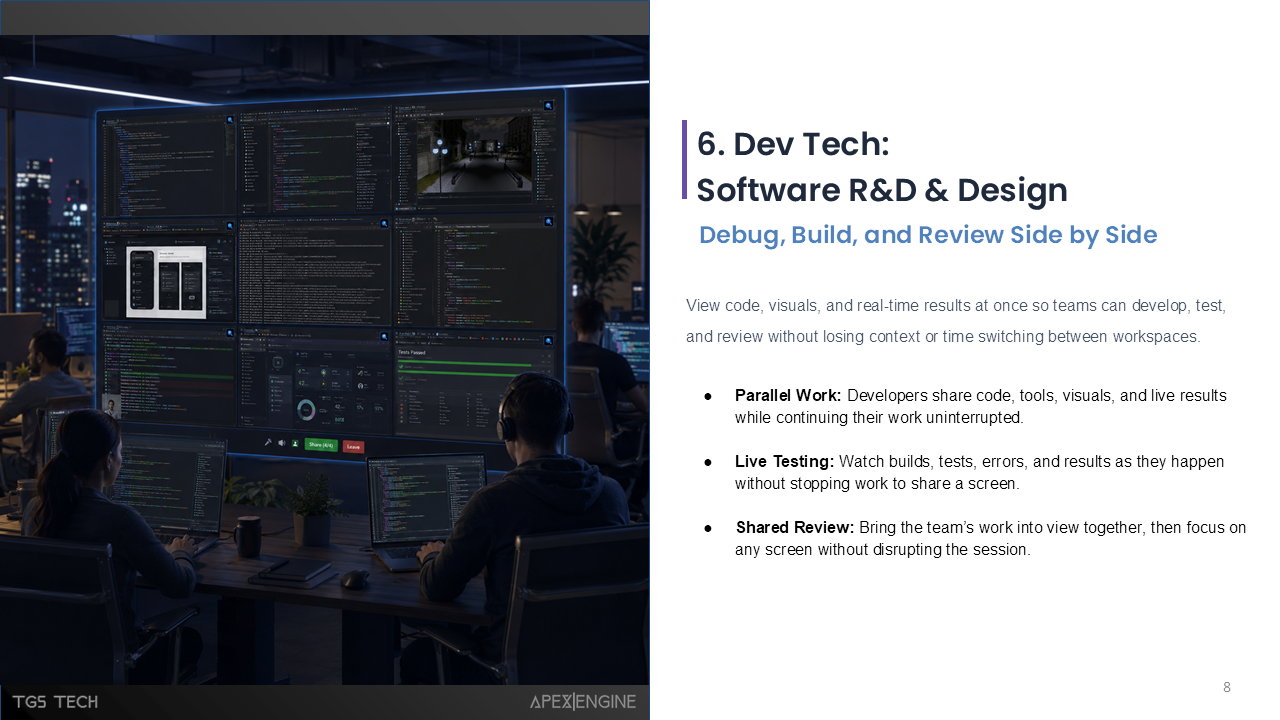Click the webcam participant thumbnail
This screenshot has height=720, width=1280.
[111, 407]
